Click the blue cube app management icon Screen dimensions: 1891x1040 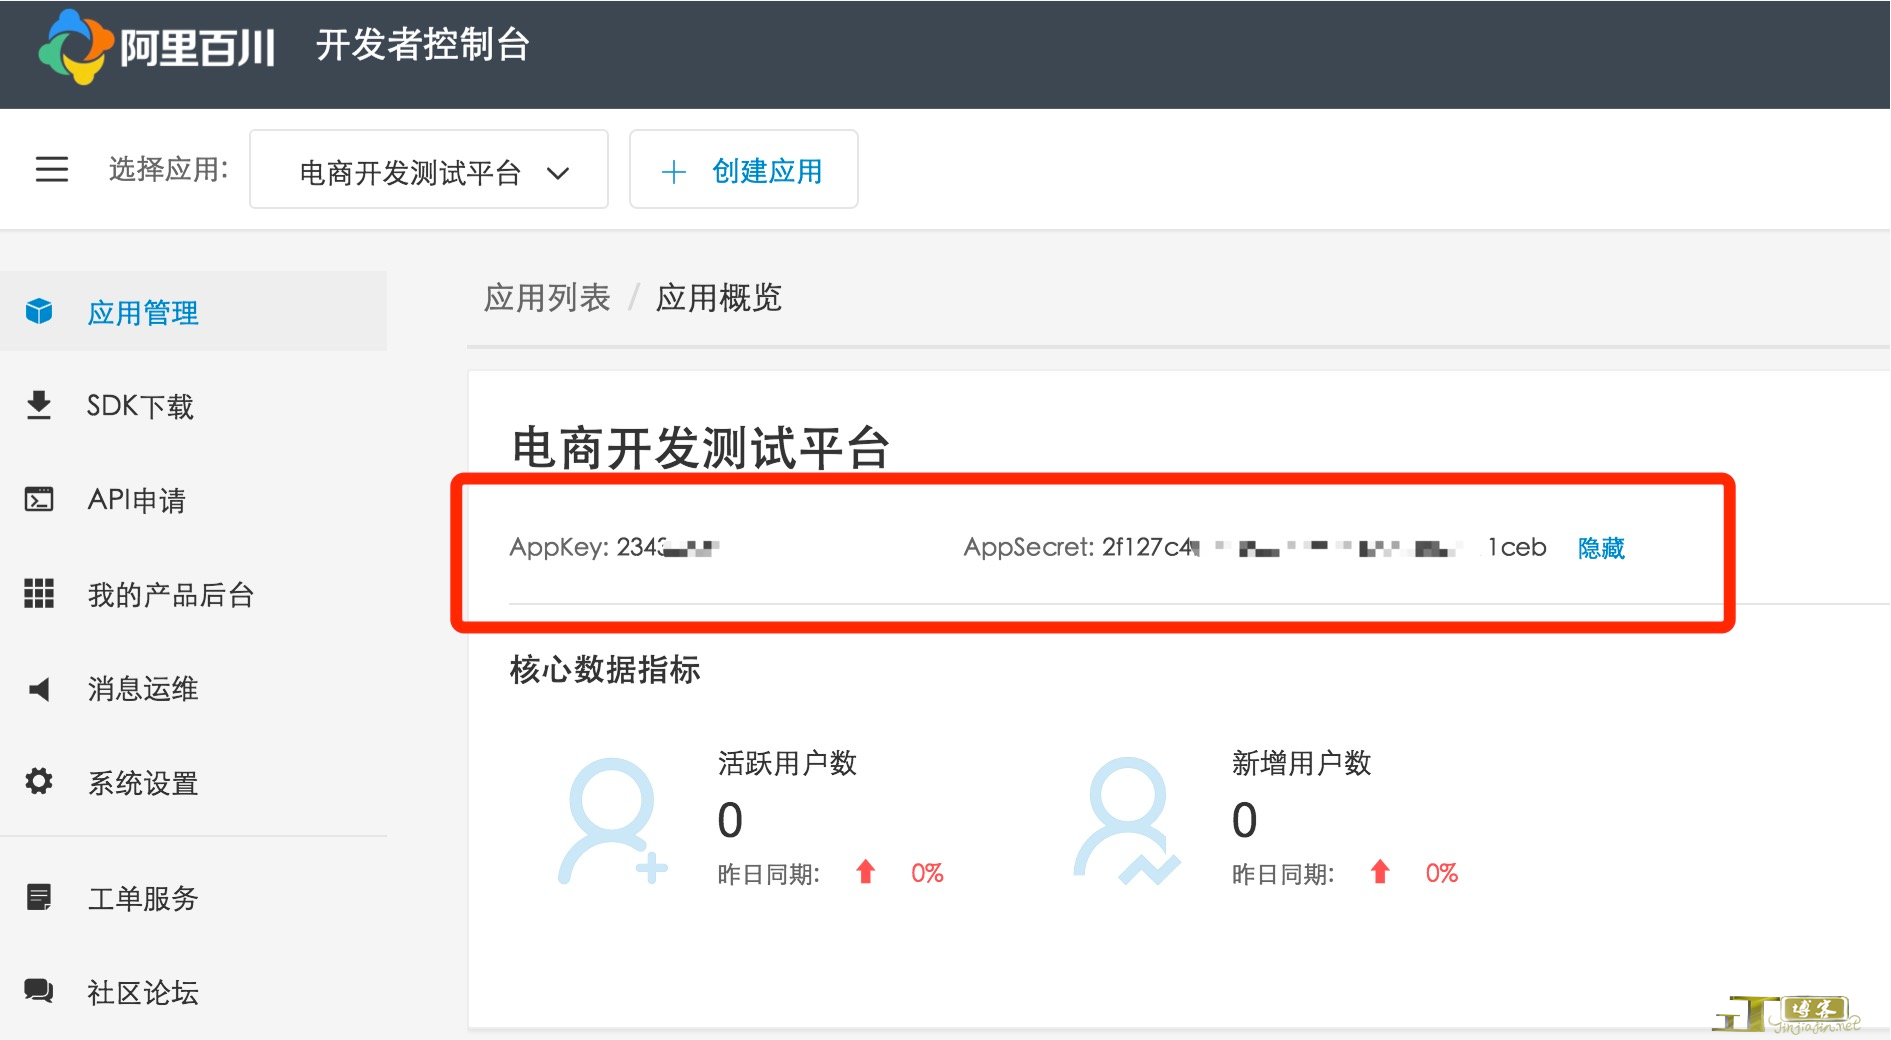(39, 312)
